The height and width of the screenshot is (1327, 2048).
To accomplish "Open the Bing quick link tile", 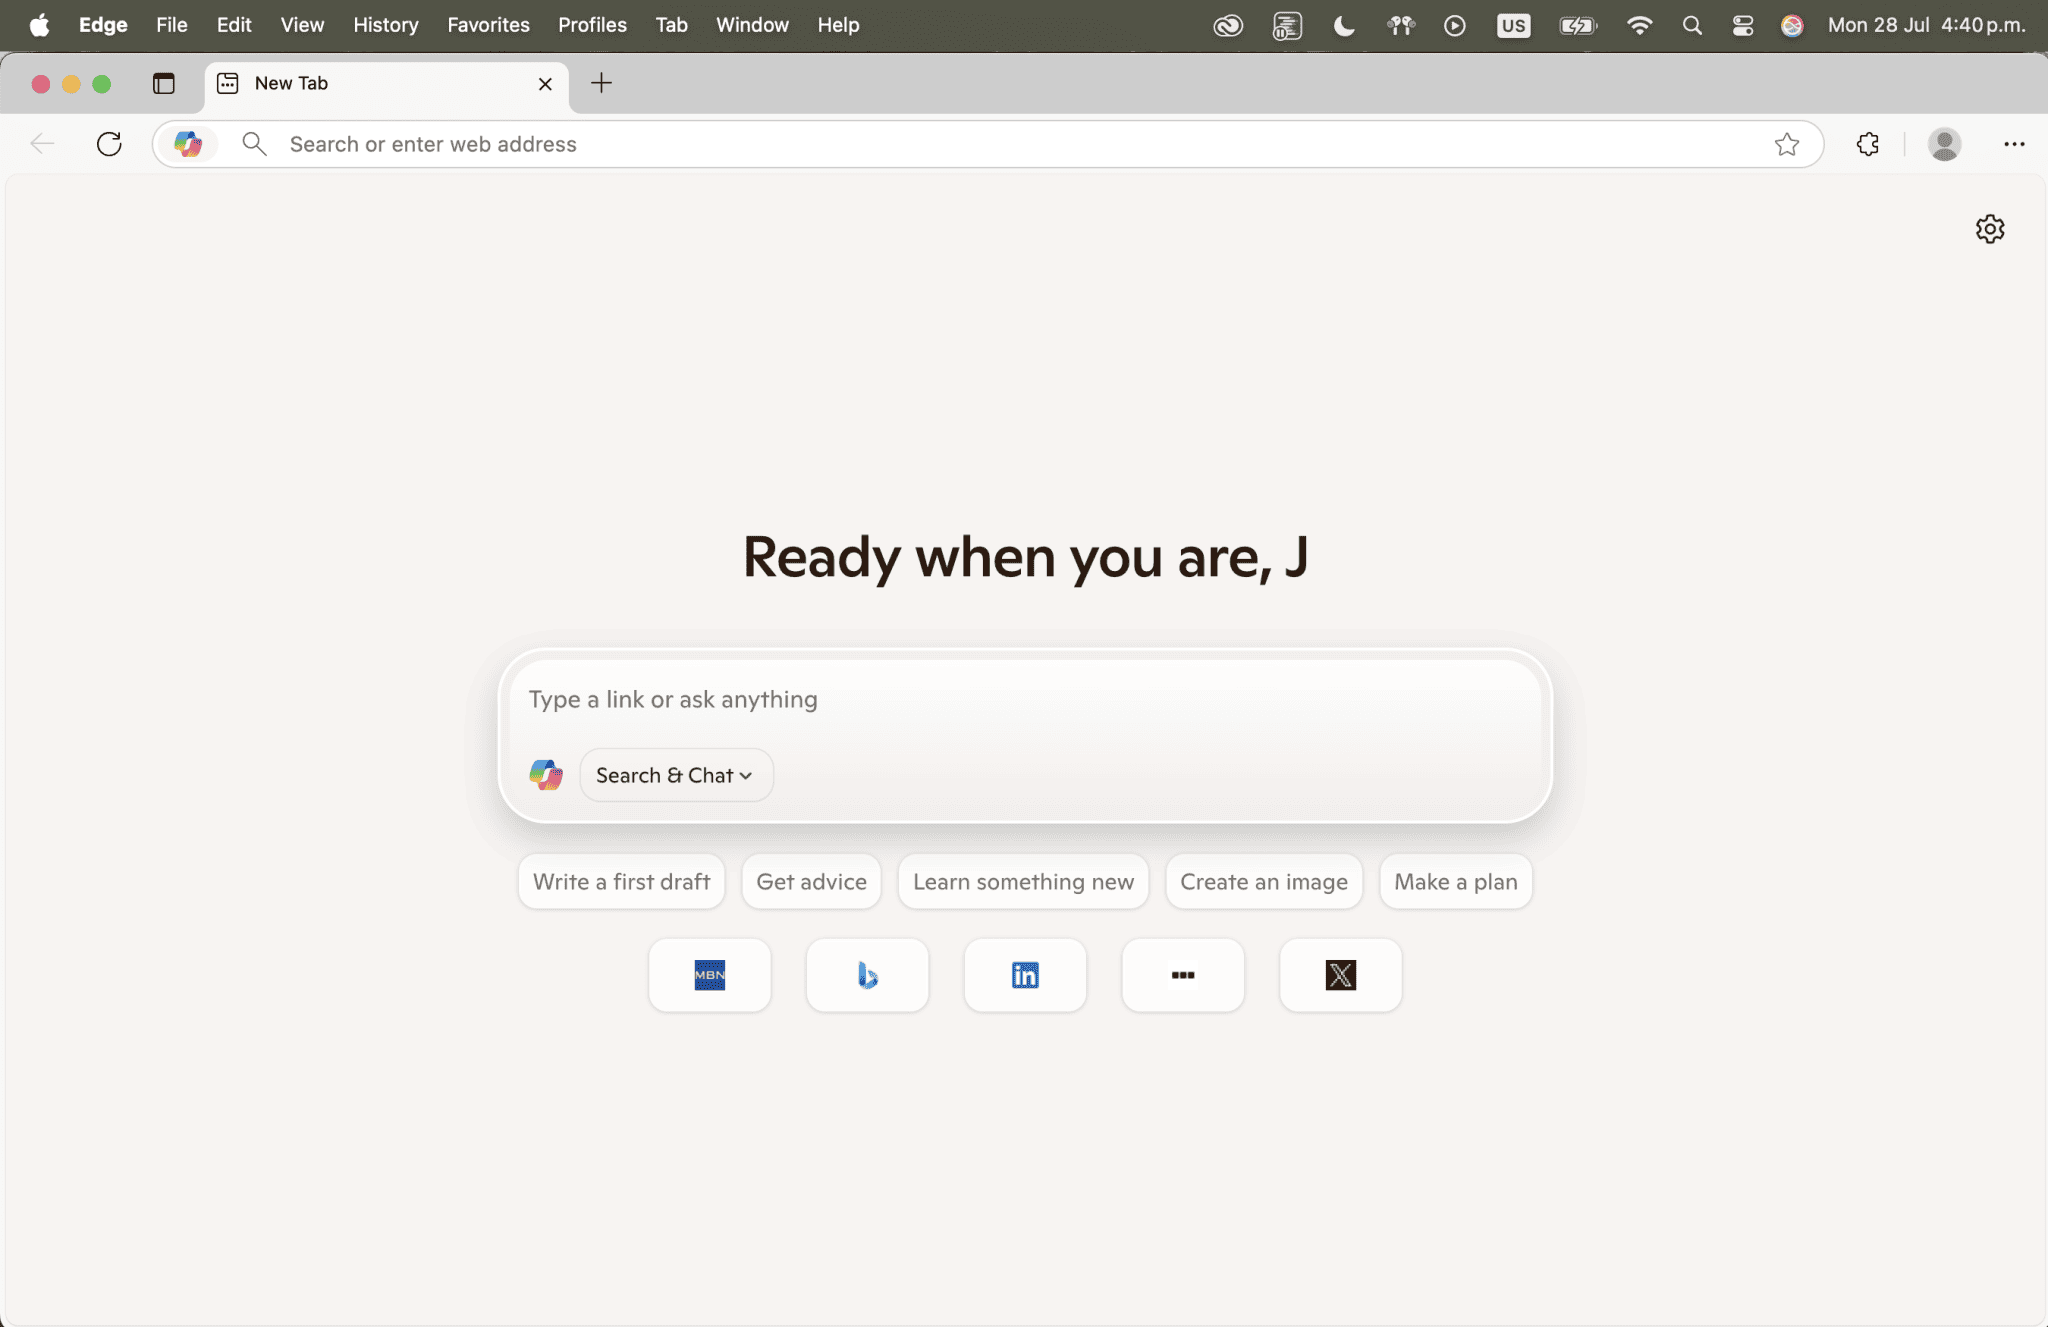I will (x=867, y=975).
